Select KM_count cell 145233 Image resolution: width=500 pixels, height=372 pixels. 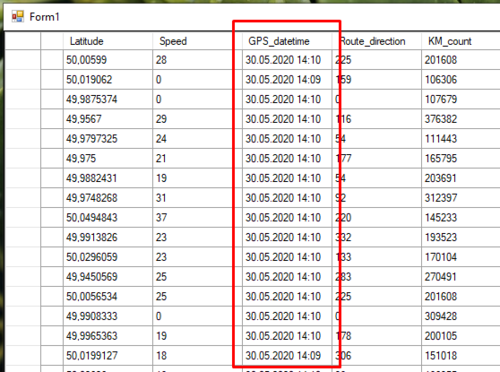click(461, 218)
